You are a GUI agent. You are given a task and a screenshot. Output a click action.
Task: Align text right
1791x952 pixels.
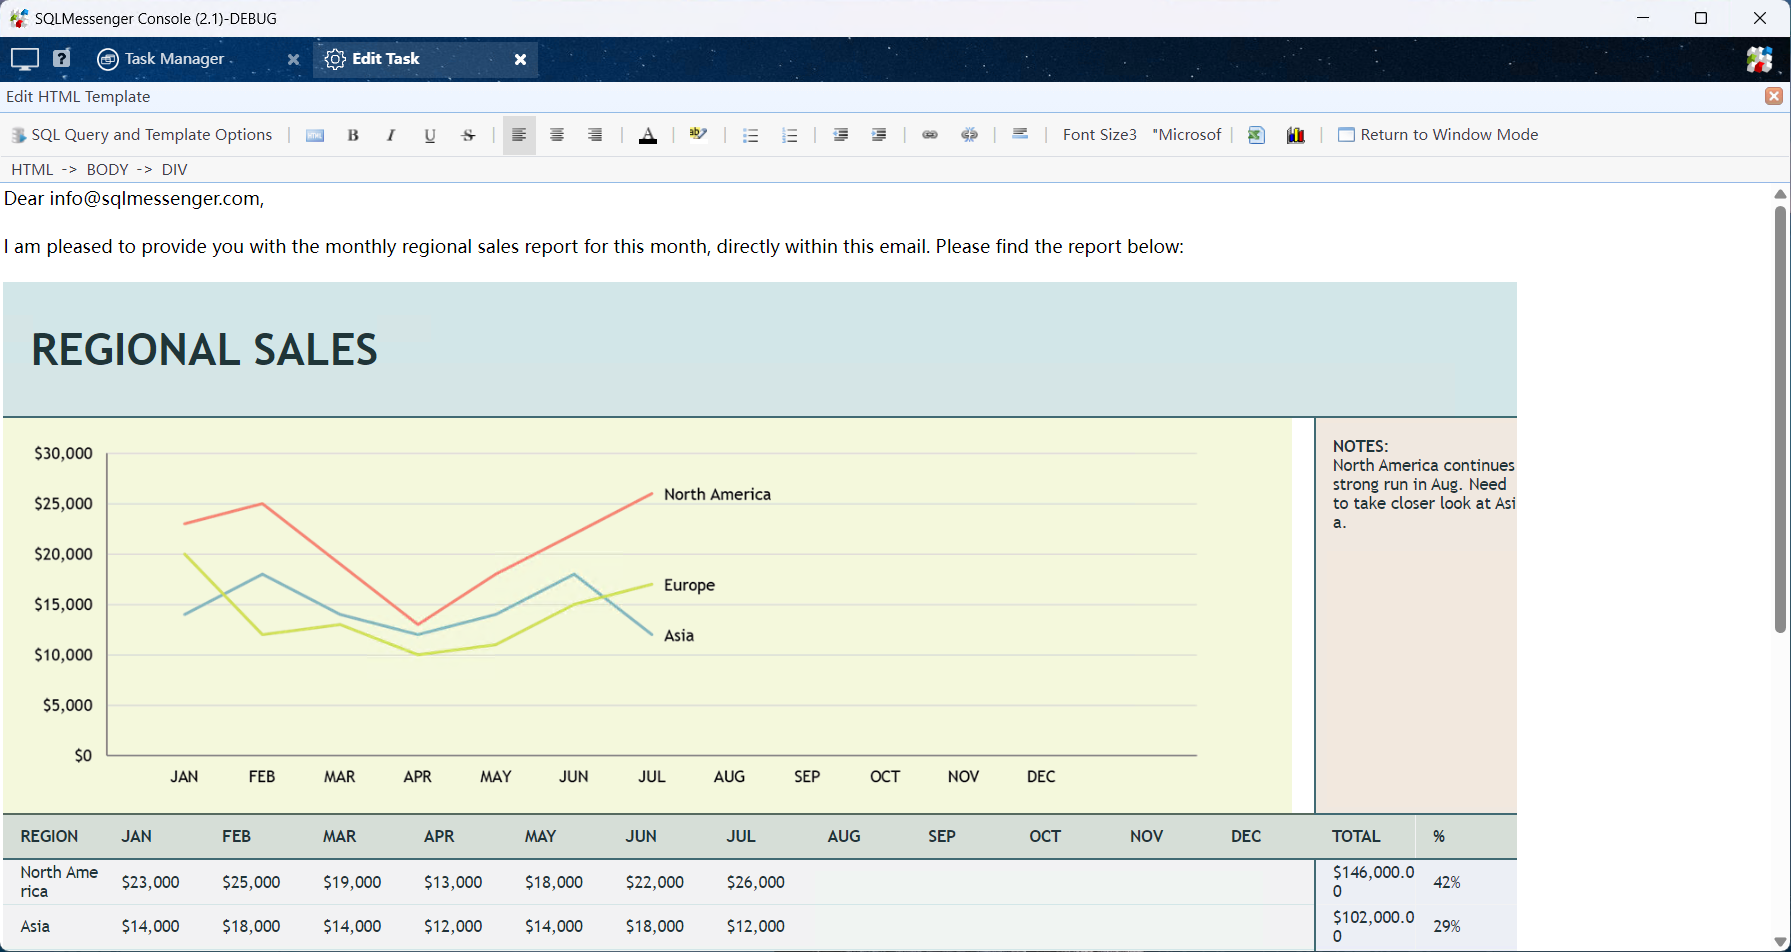[595, 135]
